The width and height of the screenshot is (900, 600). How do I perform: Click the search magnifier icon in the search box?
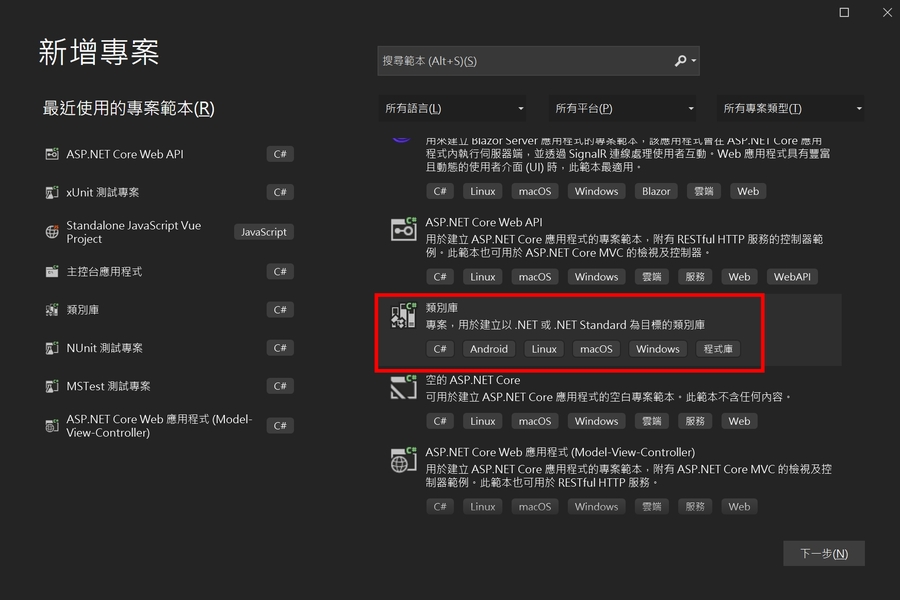pyautogui.click(x=679, y=61)
